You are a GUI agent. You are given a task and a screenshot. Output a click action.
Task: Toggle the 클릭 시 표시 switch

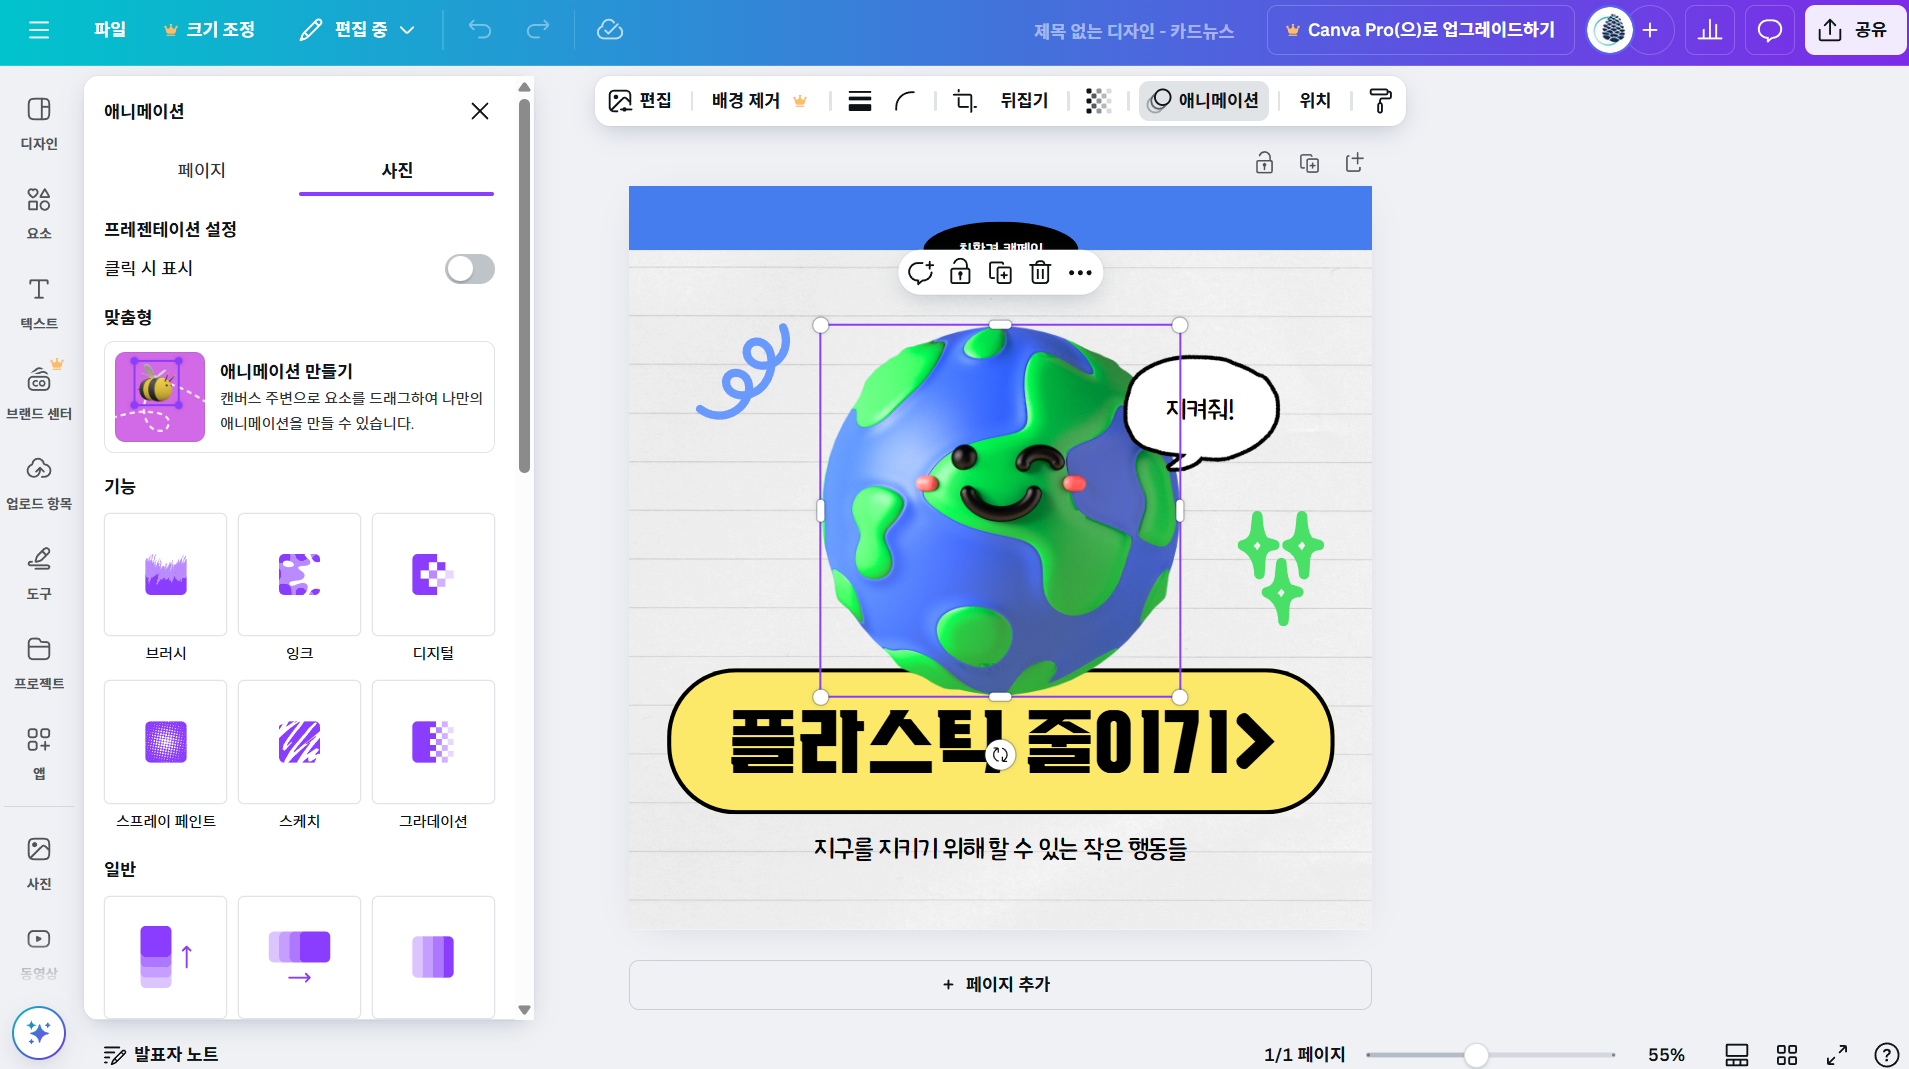[470, 269]
